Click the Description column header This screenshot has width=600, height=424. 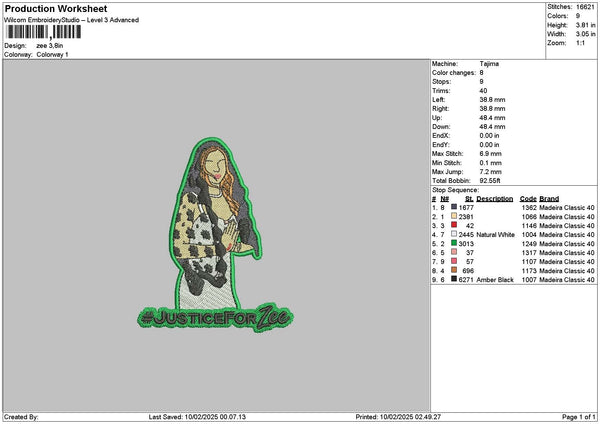point(494,198)
